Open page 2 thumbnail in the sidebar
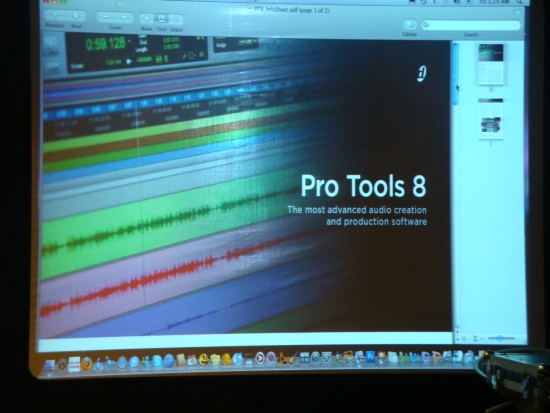Viewport: 550px width, 413px height. [x=491, y=119]
